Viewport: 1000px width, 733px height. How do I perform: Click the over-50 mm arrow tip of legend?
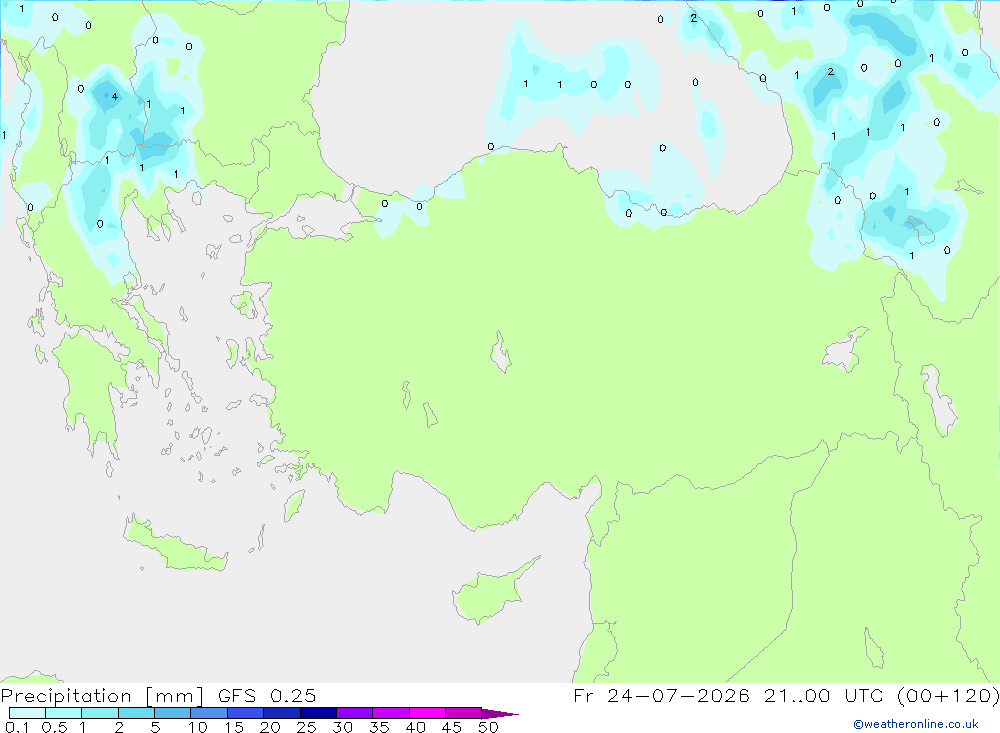pyautogui.click(x=500, y=714)
